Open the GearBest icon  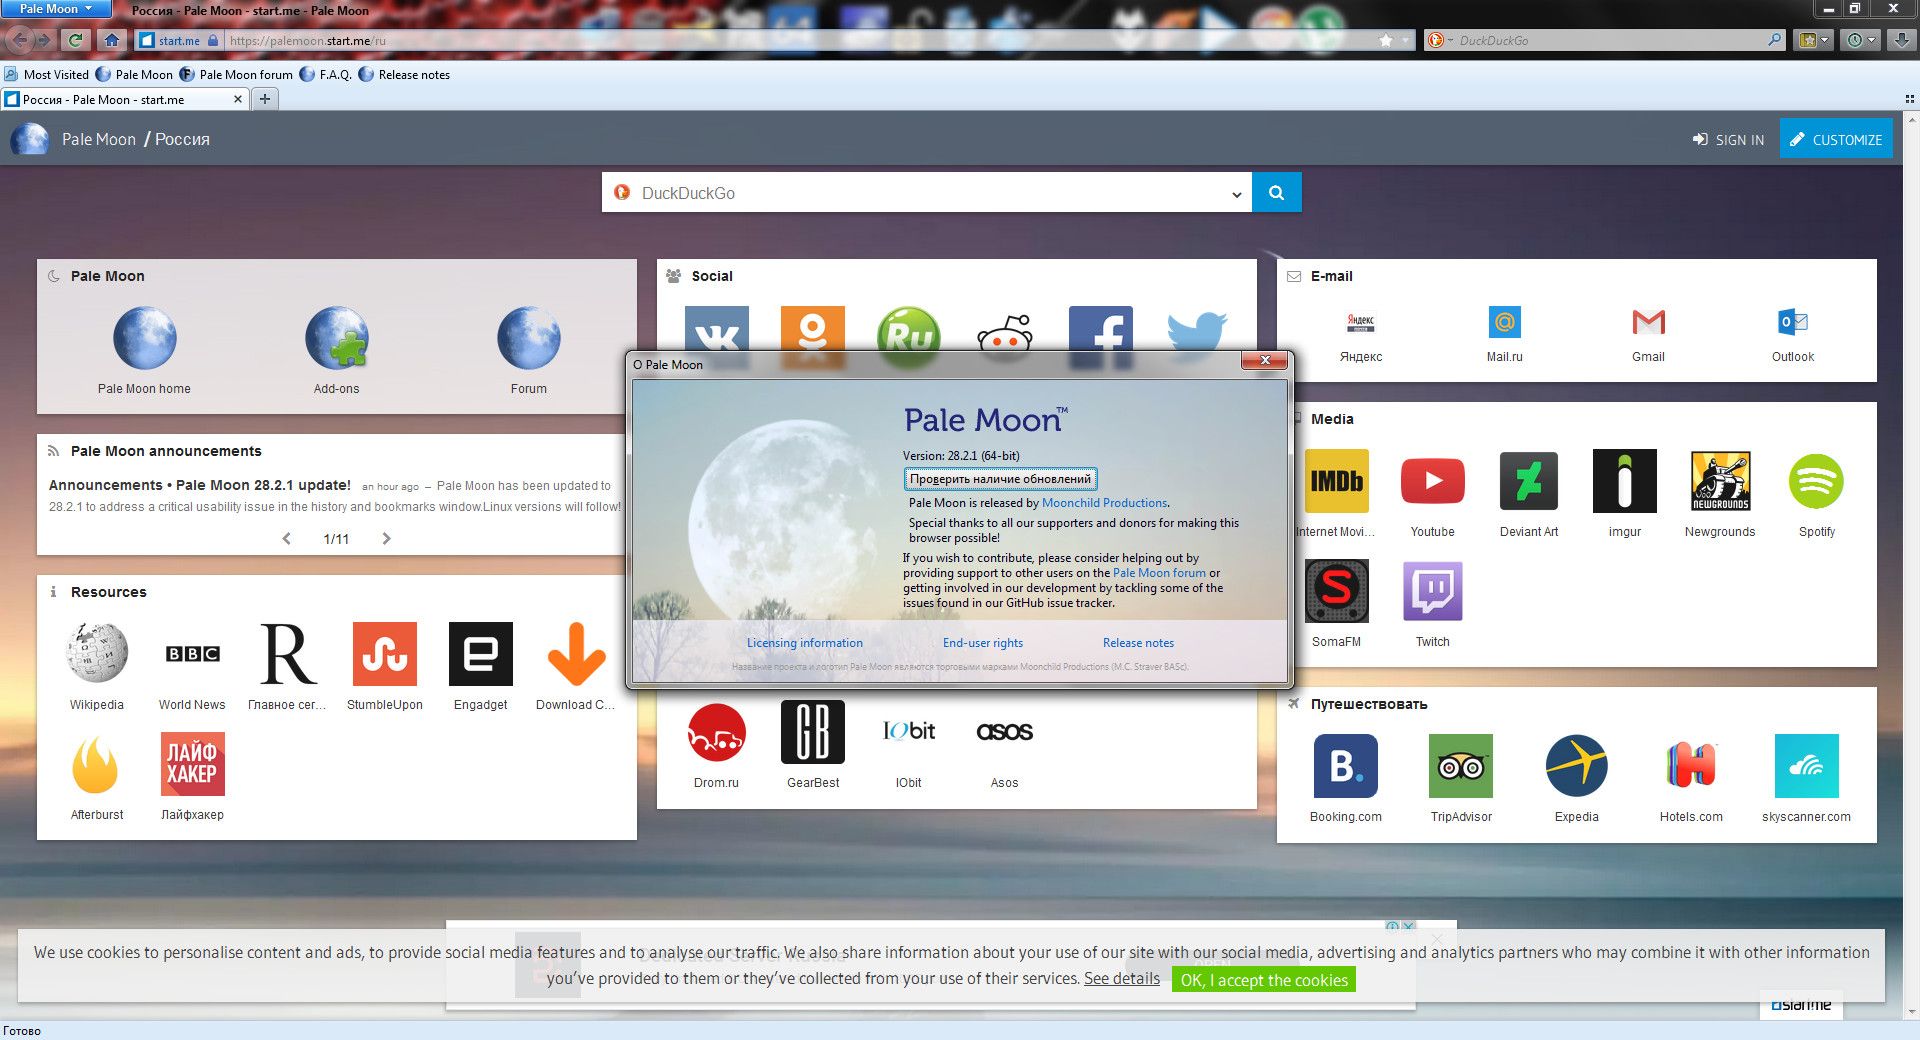pyautogui.click(x=812, y=732)
